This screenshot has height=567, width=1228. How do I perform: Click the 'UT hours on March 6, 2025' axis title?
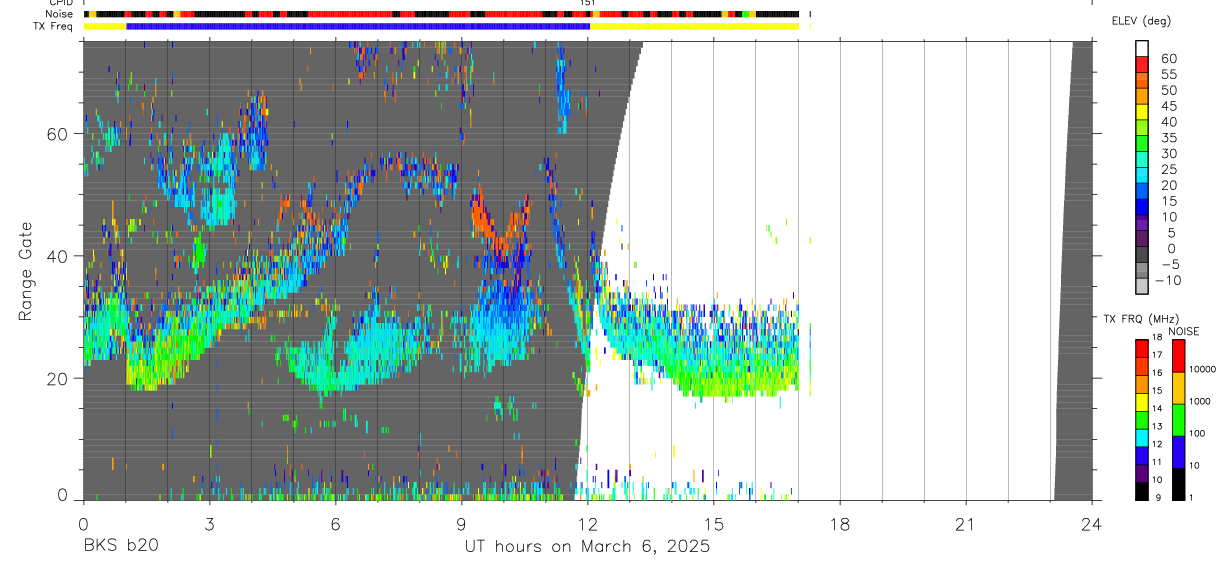coord(587,547)
